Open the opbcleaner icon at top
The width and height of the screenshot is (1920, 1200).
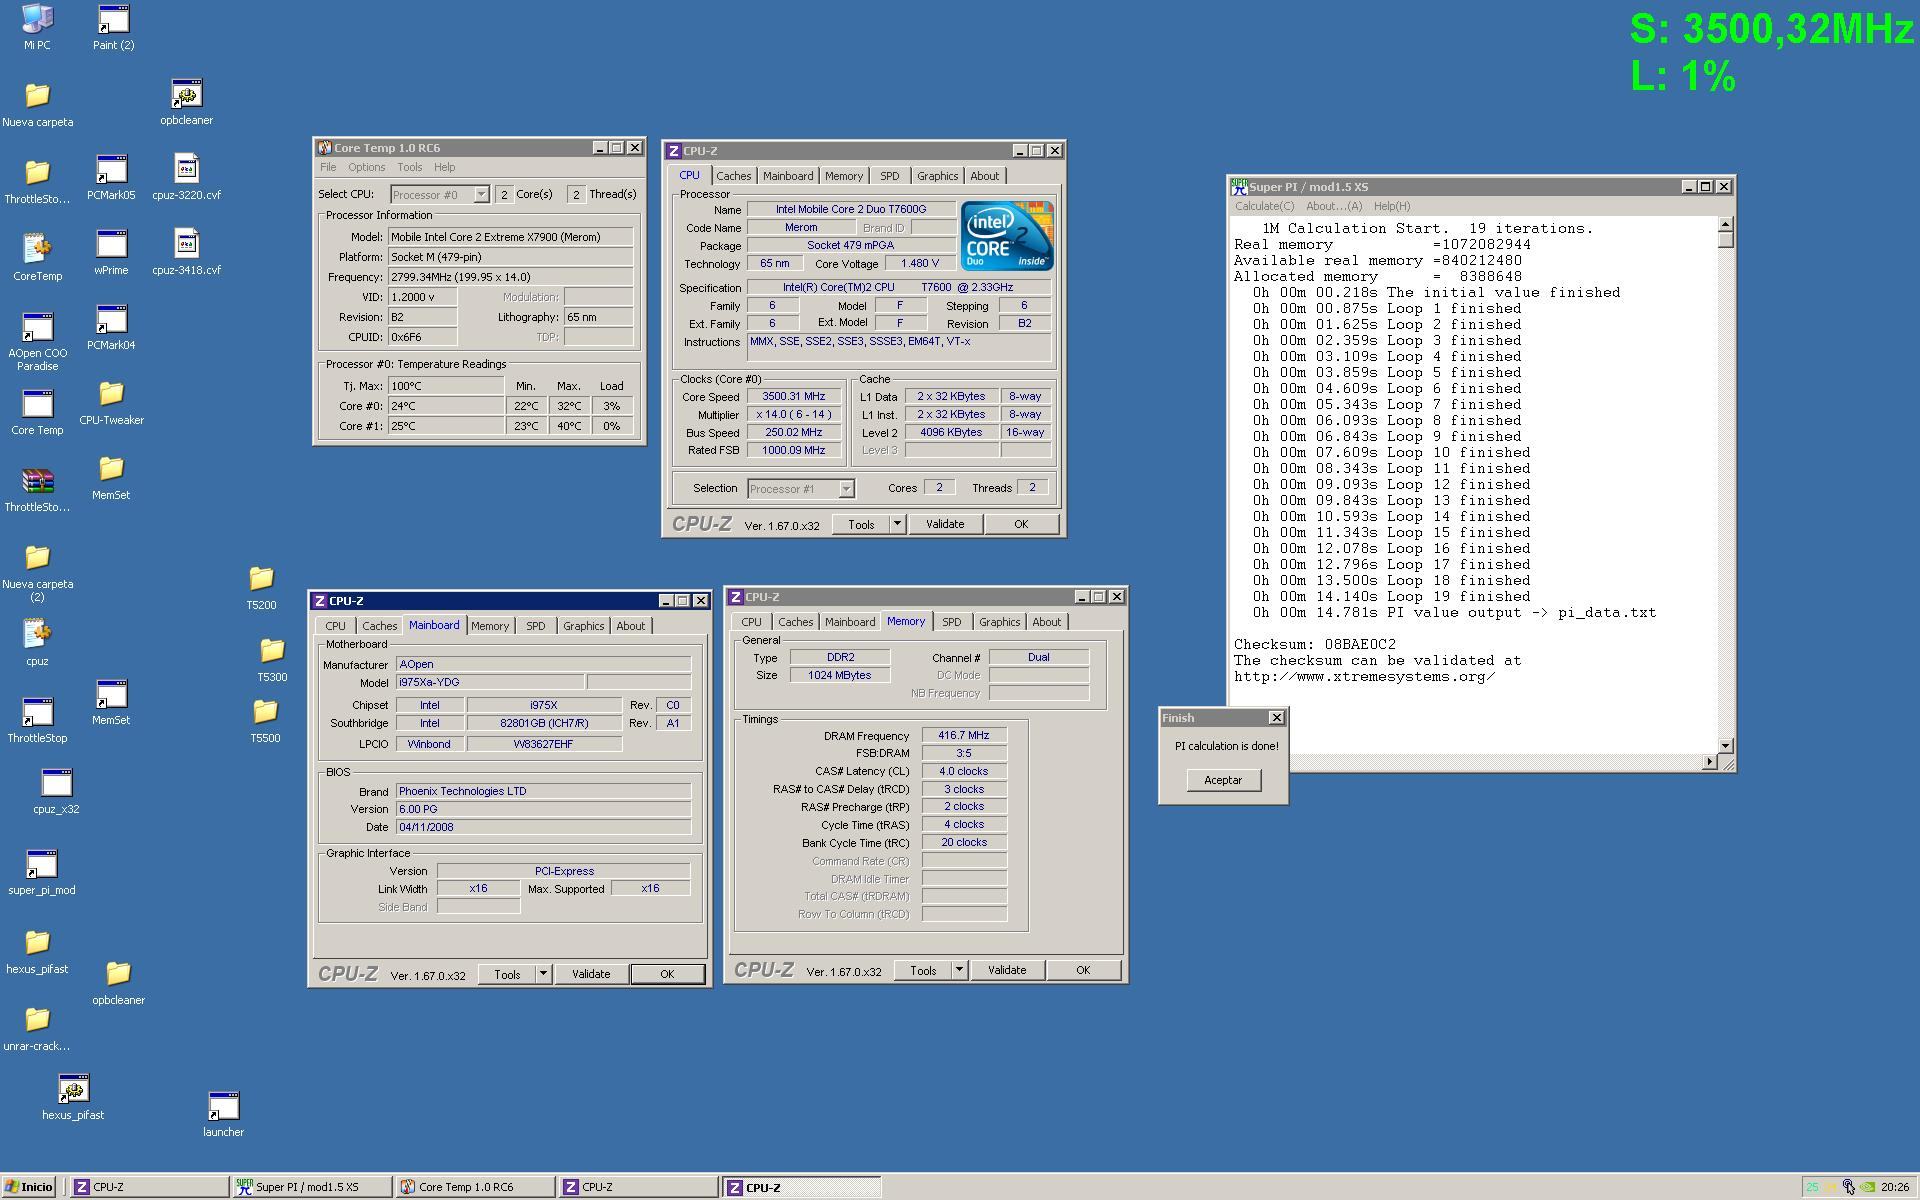186,95
